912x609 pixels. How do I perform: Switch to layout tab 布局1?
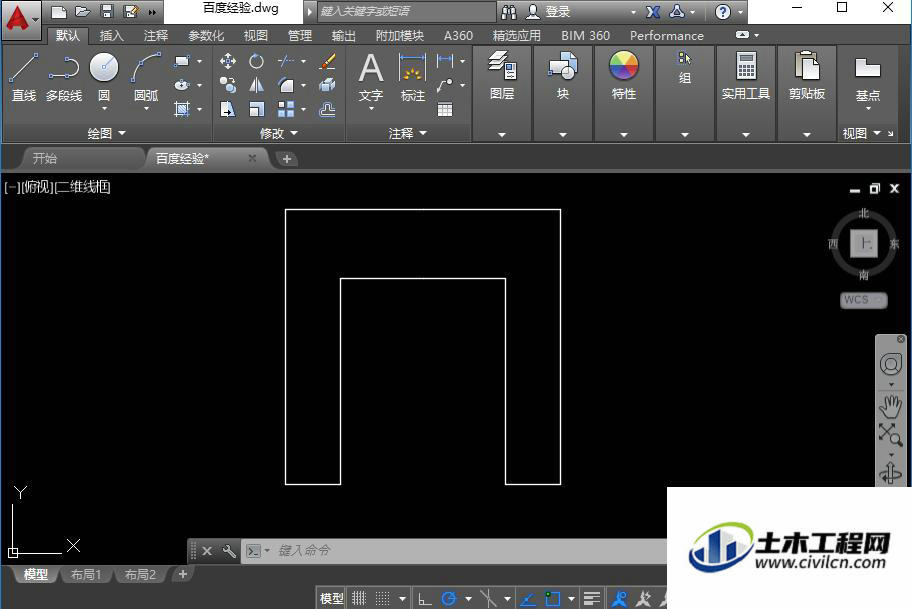[x=86, y=575]
